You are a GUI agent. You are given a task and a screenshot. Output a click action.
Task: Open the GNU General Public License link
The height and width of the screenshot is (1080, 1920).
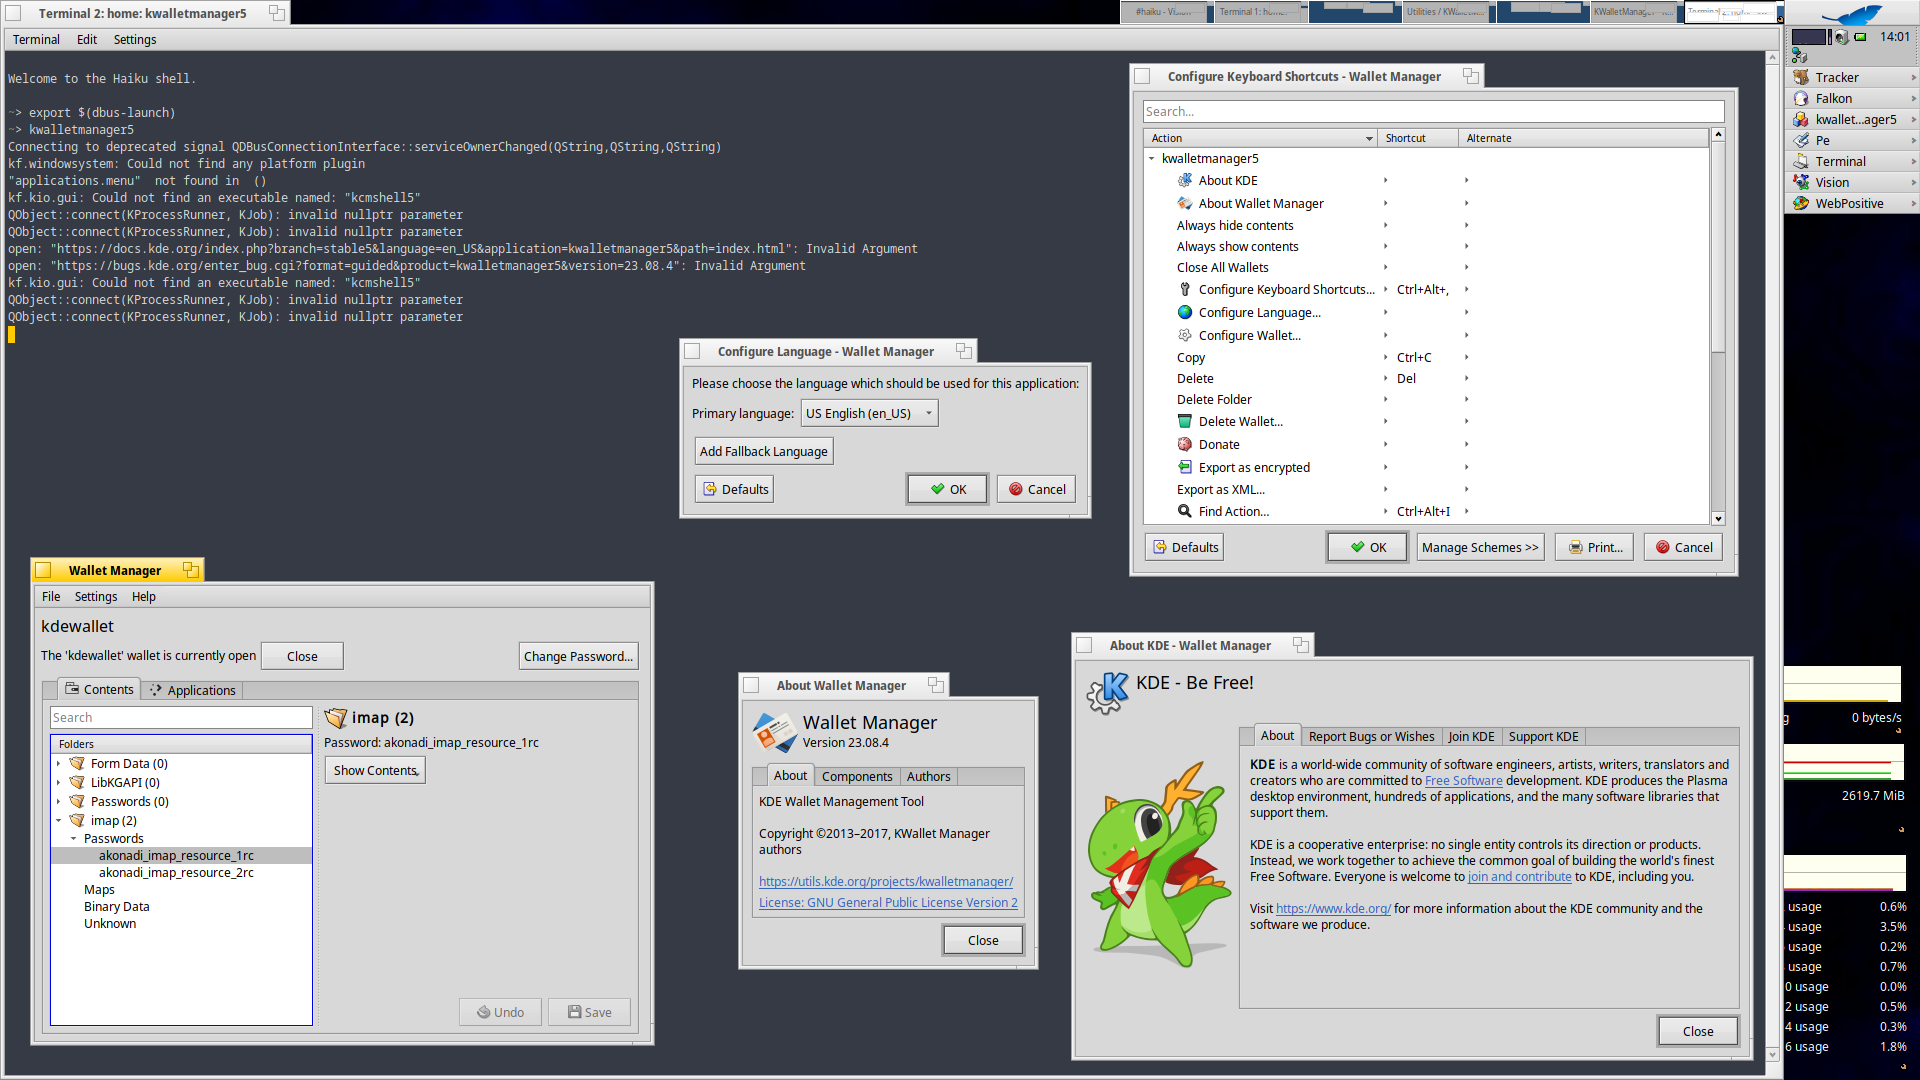point(888,902)
